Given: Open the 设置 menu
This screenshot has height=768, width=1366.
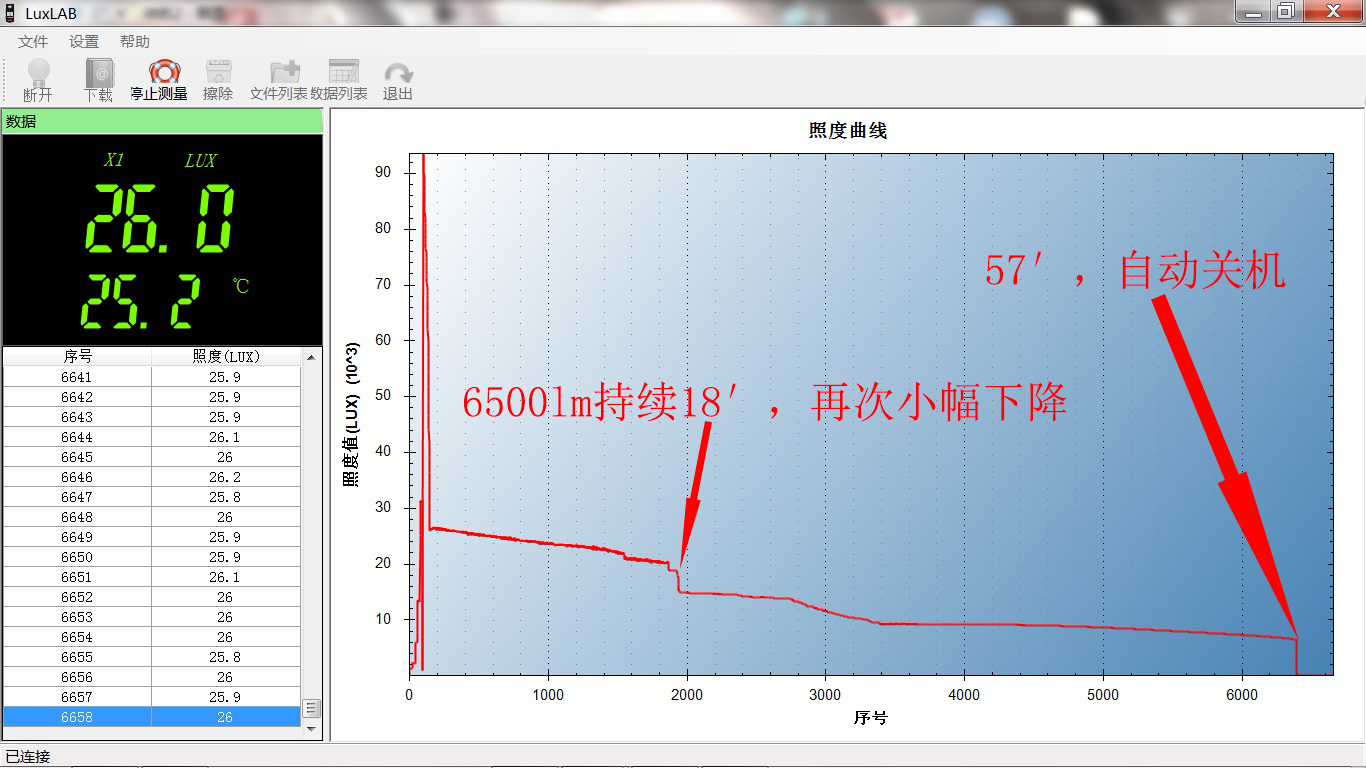Looking at the screenshot, I should tap(84, 42).
